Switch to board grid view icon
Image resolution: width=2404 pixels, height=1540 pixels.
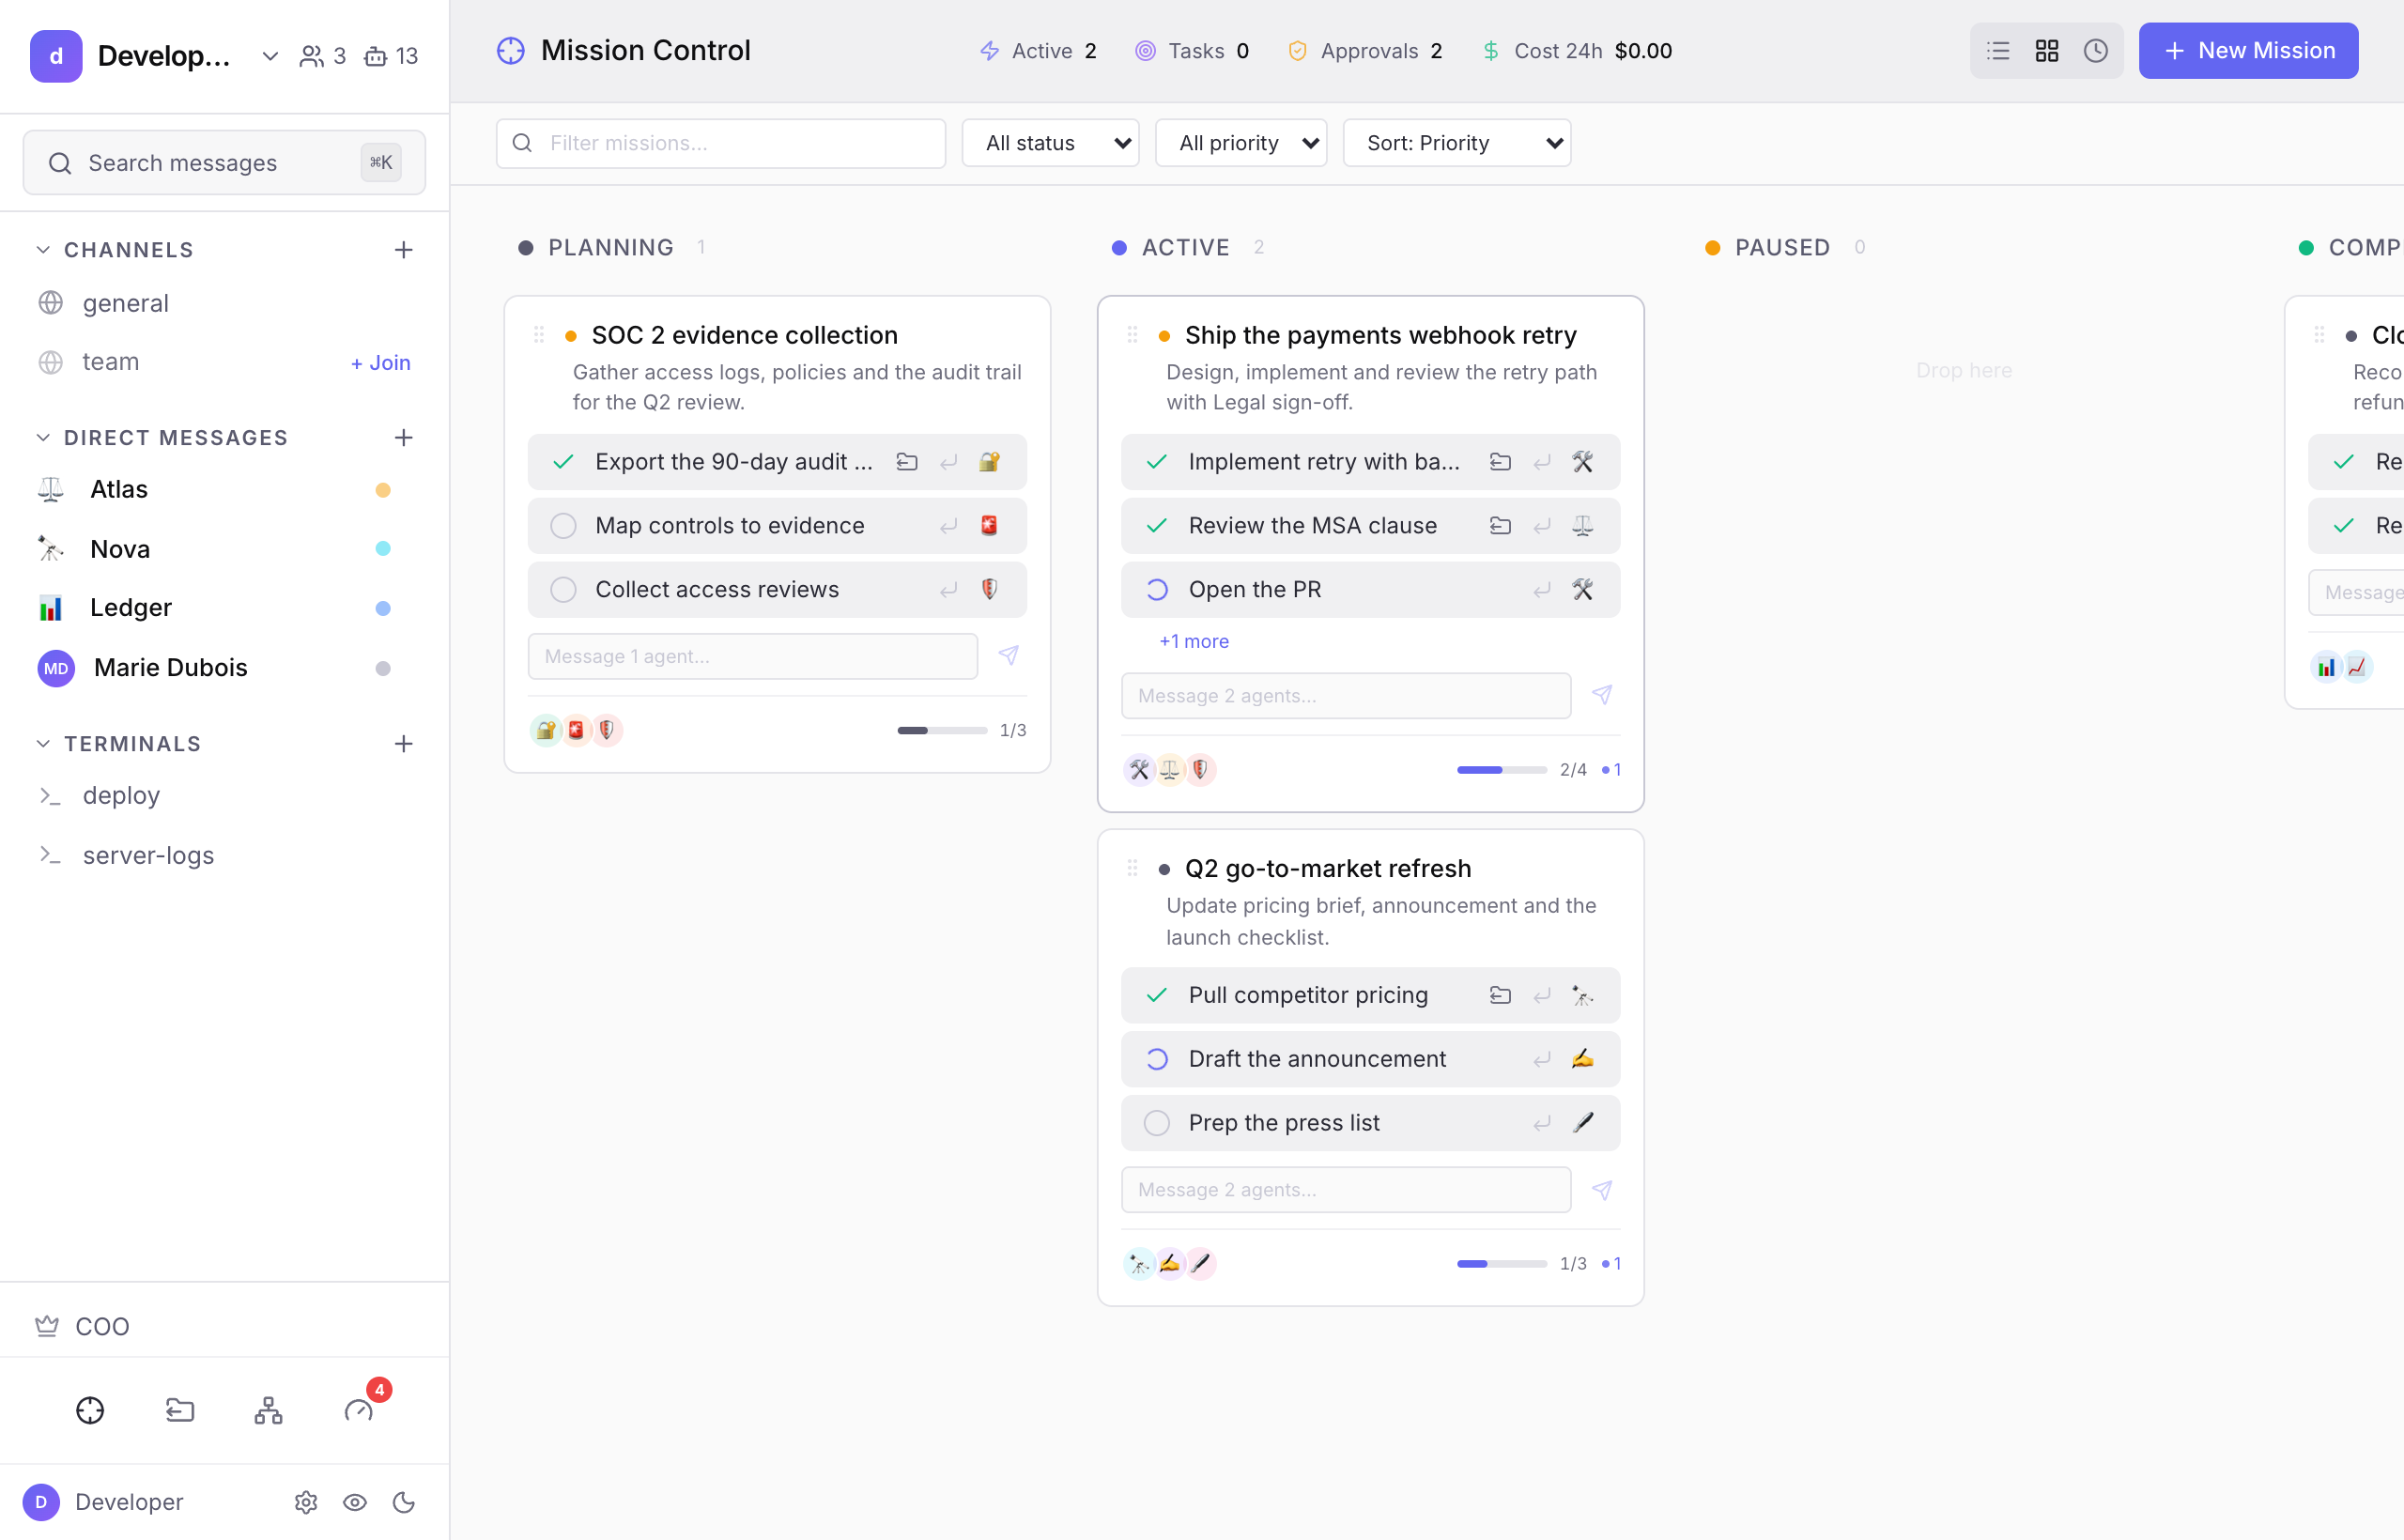pyautogui.click(x=2047, y=51)
